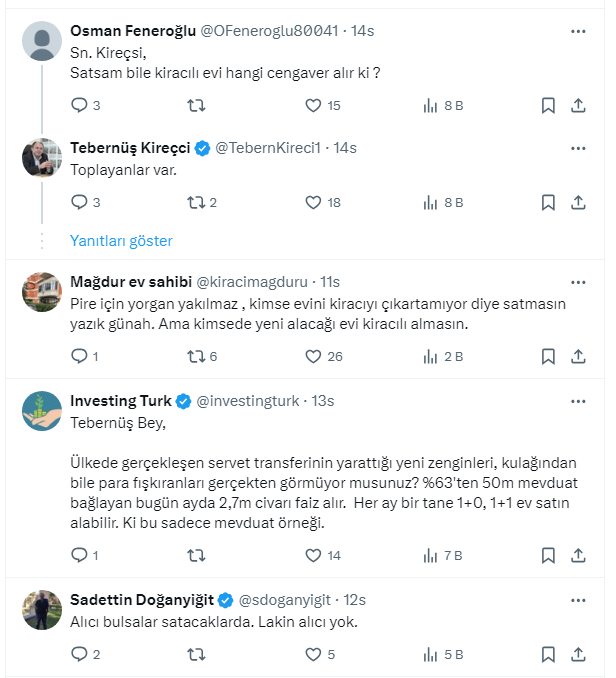
Task: Retweet Tebernüş Kireçci's reply
Action: pos(197,202)
